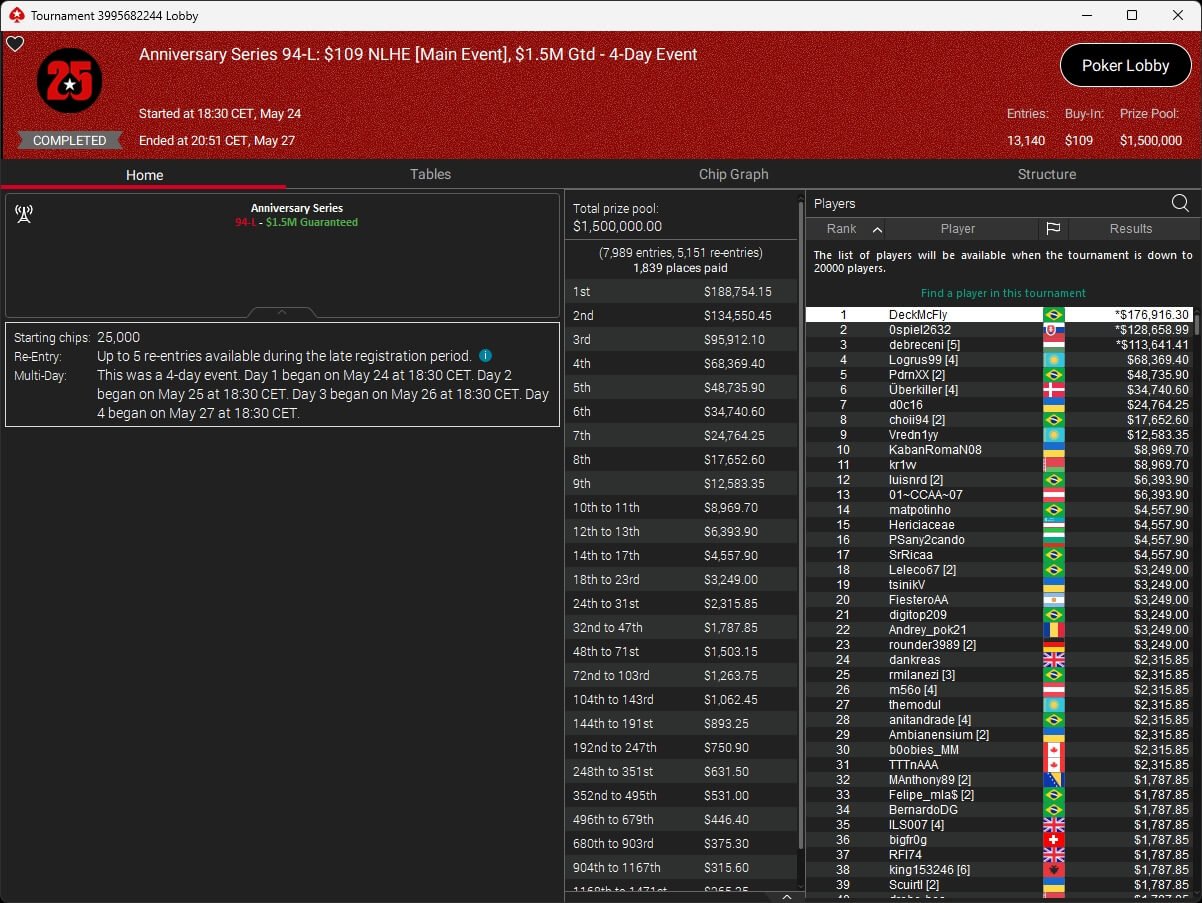Select player PSany2cando

pos(999,540)
